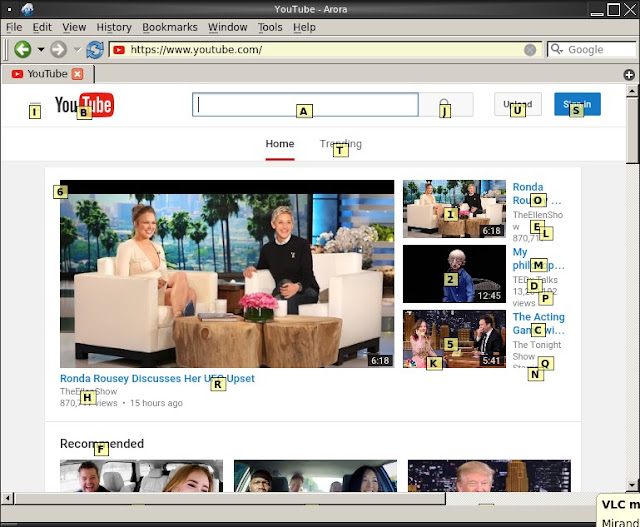Image resolution: width=640 pixels, height=527 pixels.
Task: Open the Help menu
Action: [304, 27]
